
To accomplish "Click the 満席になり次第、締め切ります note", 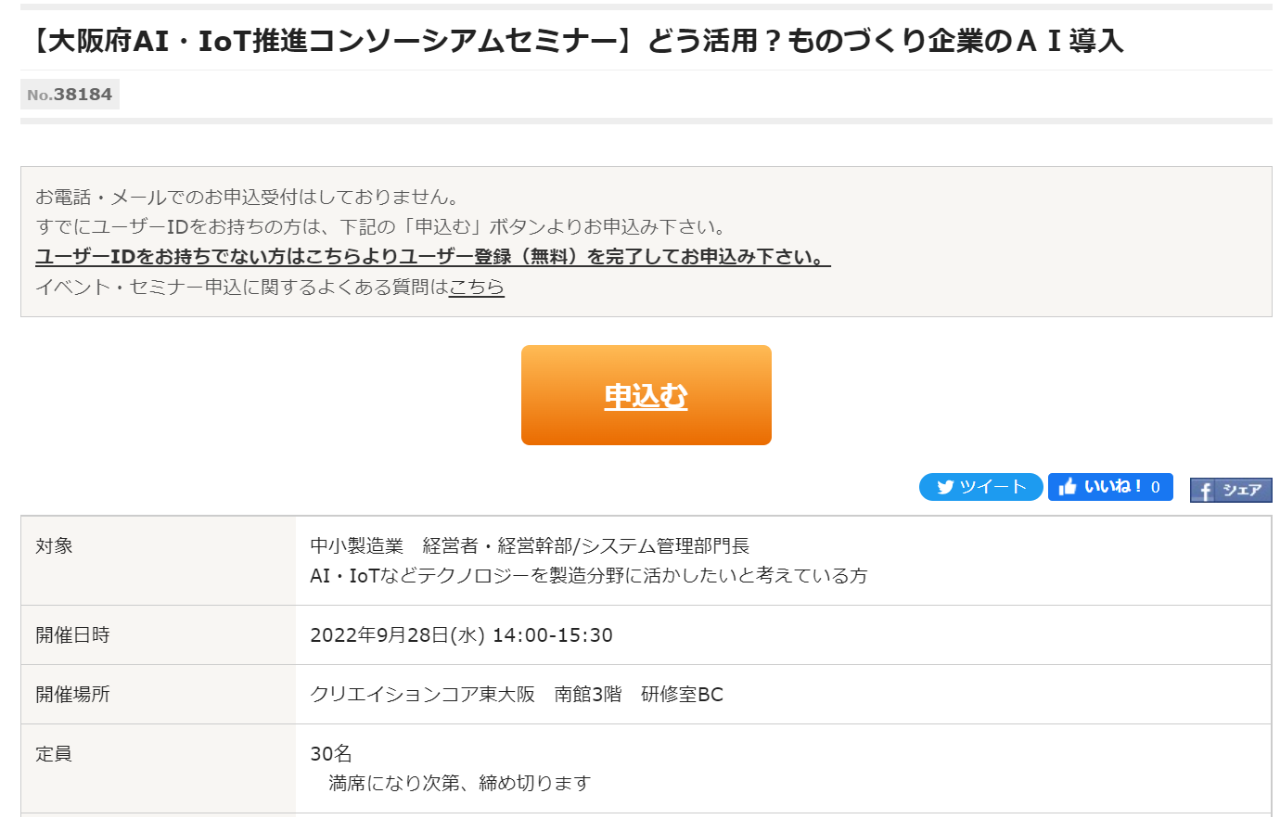I will pos(460,783).
